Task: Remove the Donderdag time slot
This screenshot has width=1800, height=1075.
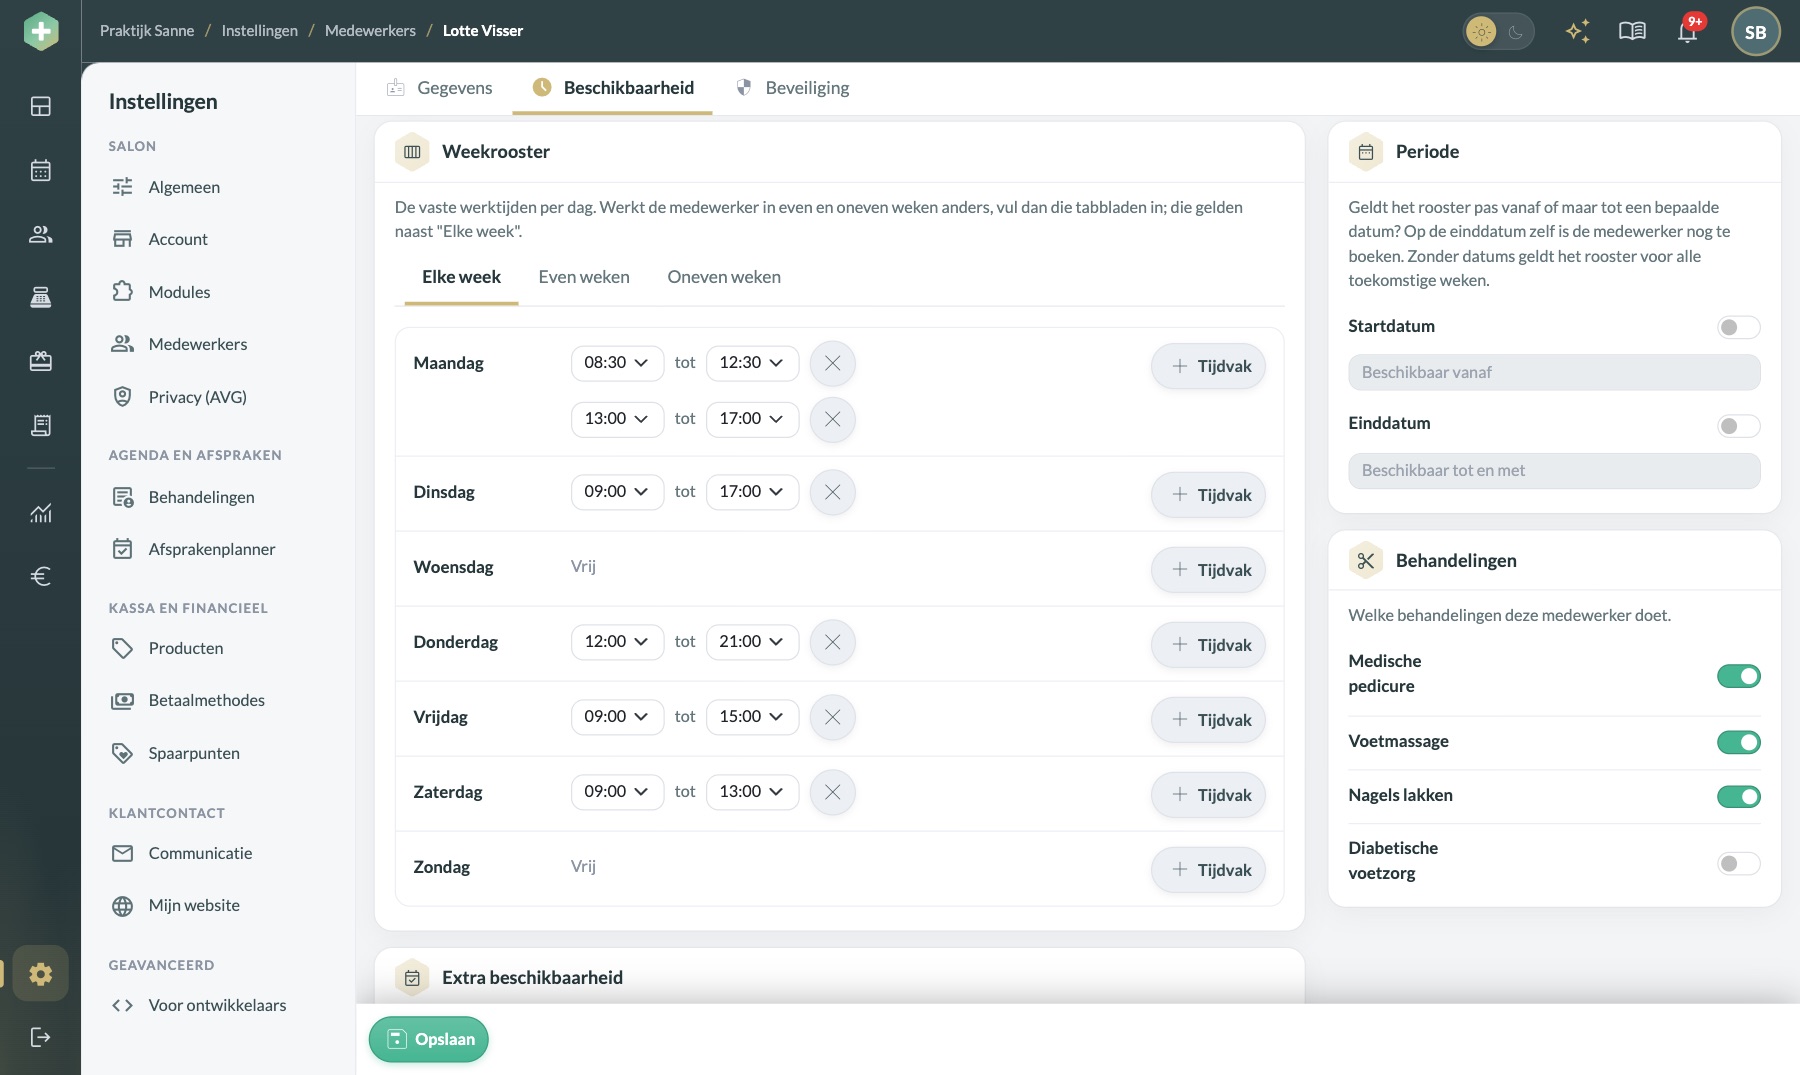Action: 832,642
